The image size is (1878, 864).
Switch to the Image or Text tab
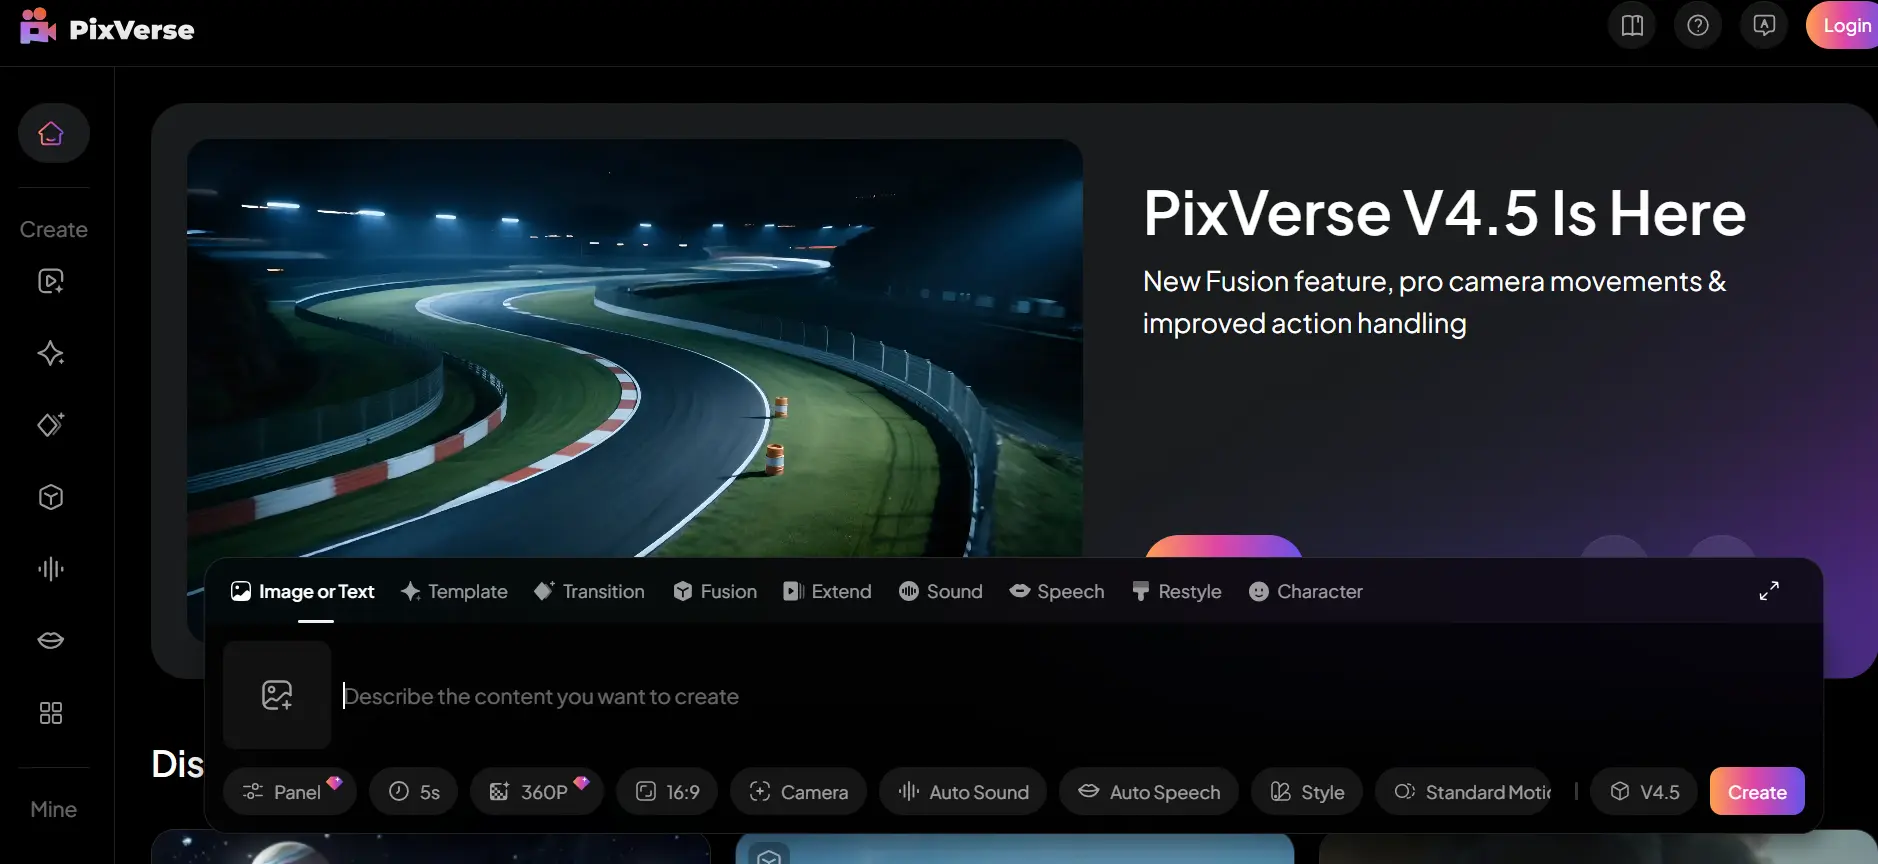point(303,592)
